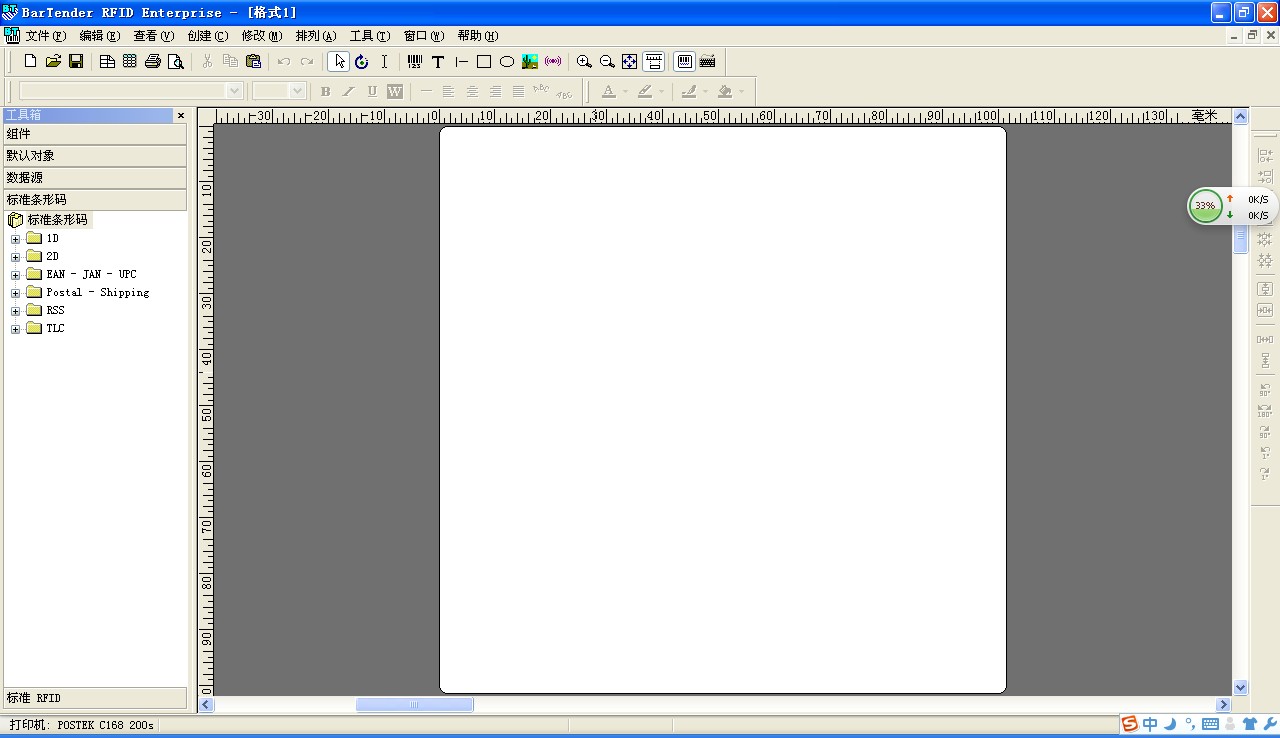
Task: Open the 帮助 menu
Action: (x=477, y=36)
